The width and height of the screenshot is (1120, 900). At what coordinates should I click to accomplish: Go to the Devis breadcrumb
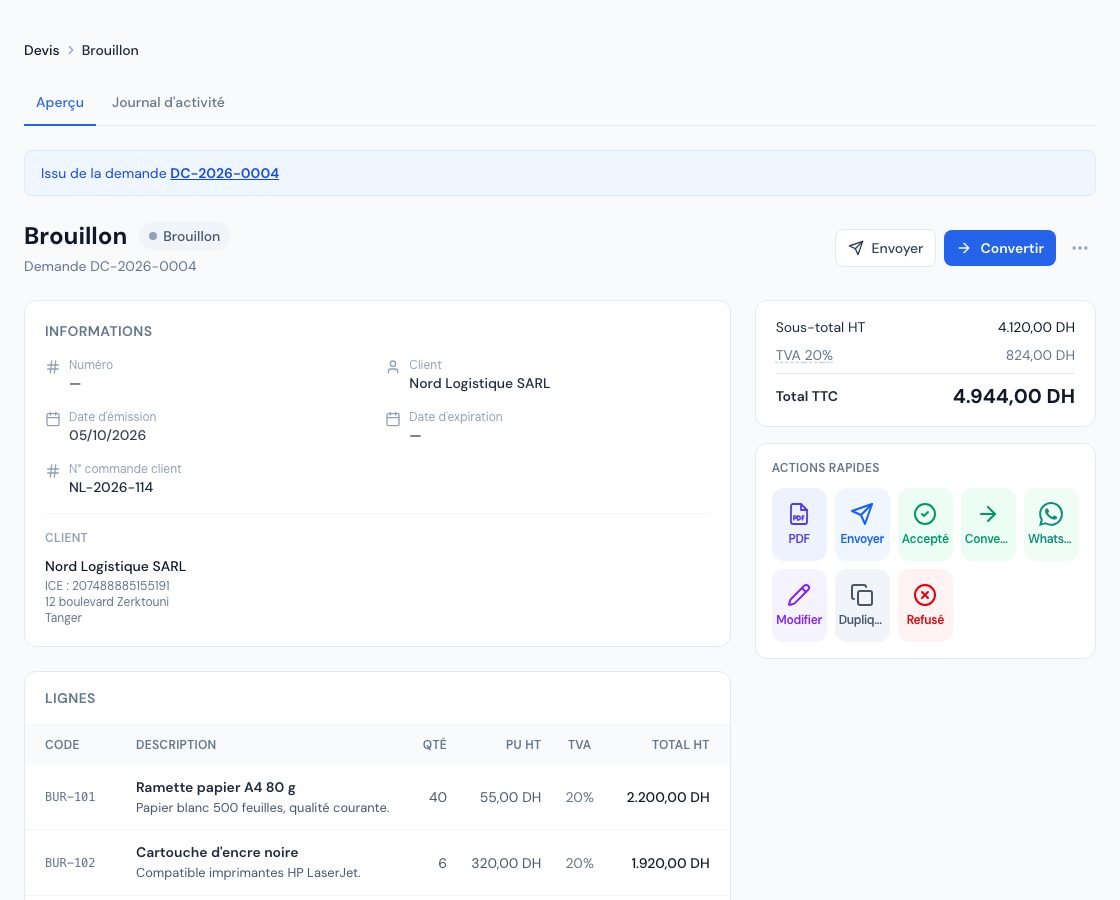pyautogui.click(x=41, y=50)
